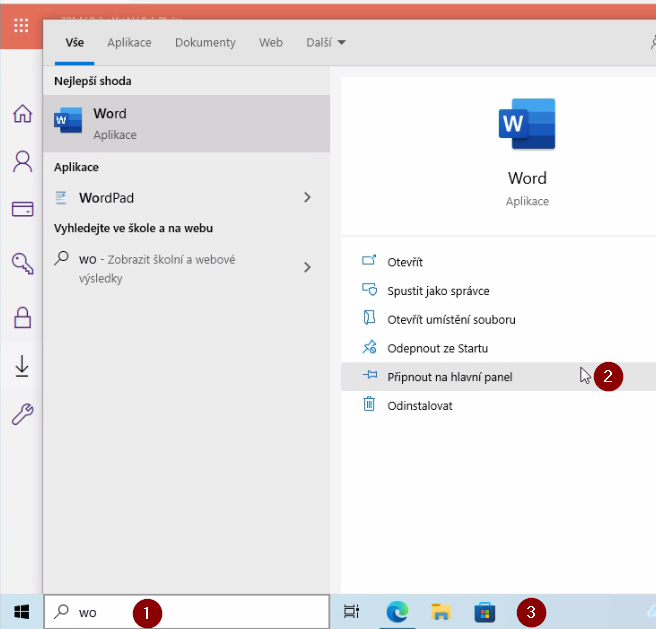
Task: Go to the Home sidebar icon
Action: pyautogui.click(x=23, y=113)
